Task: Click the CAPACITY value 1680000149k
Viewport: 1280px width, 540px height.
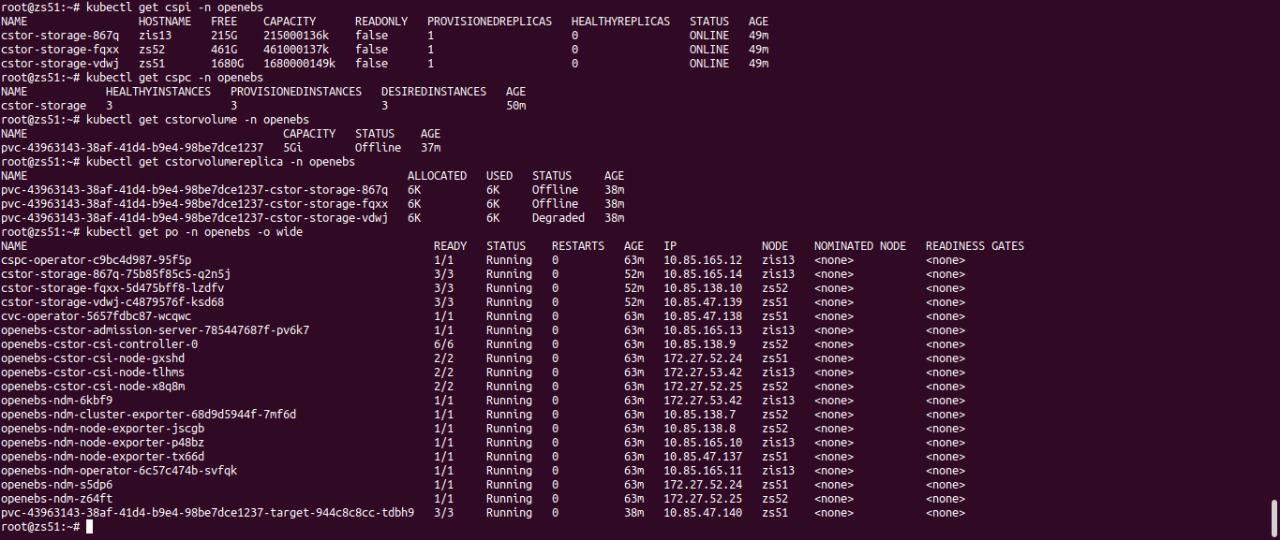Action: point(299,63)
